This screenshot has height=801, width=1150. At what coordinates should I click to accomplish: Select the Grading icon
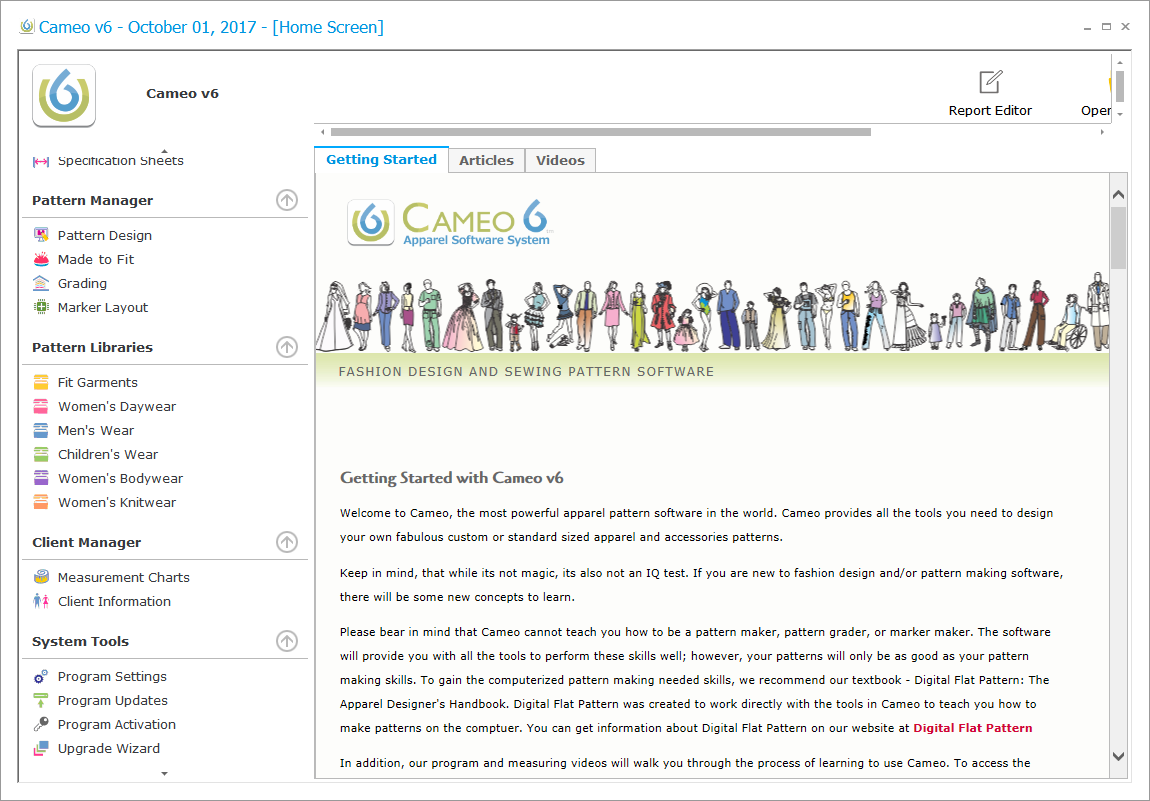(41, 283)
